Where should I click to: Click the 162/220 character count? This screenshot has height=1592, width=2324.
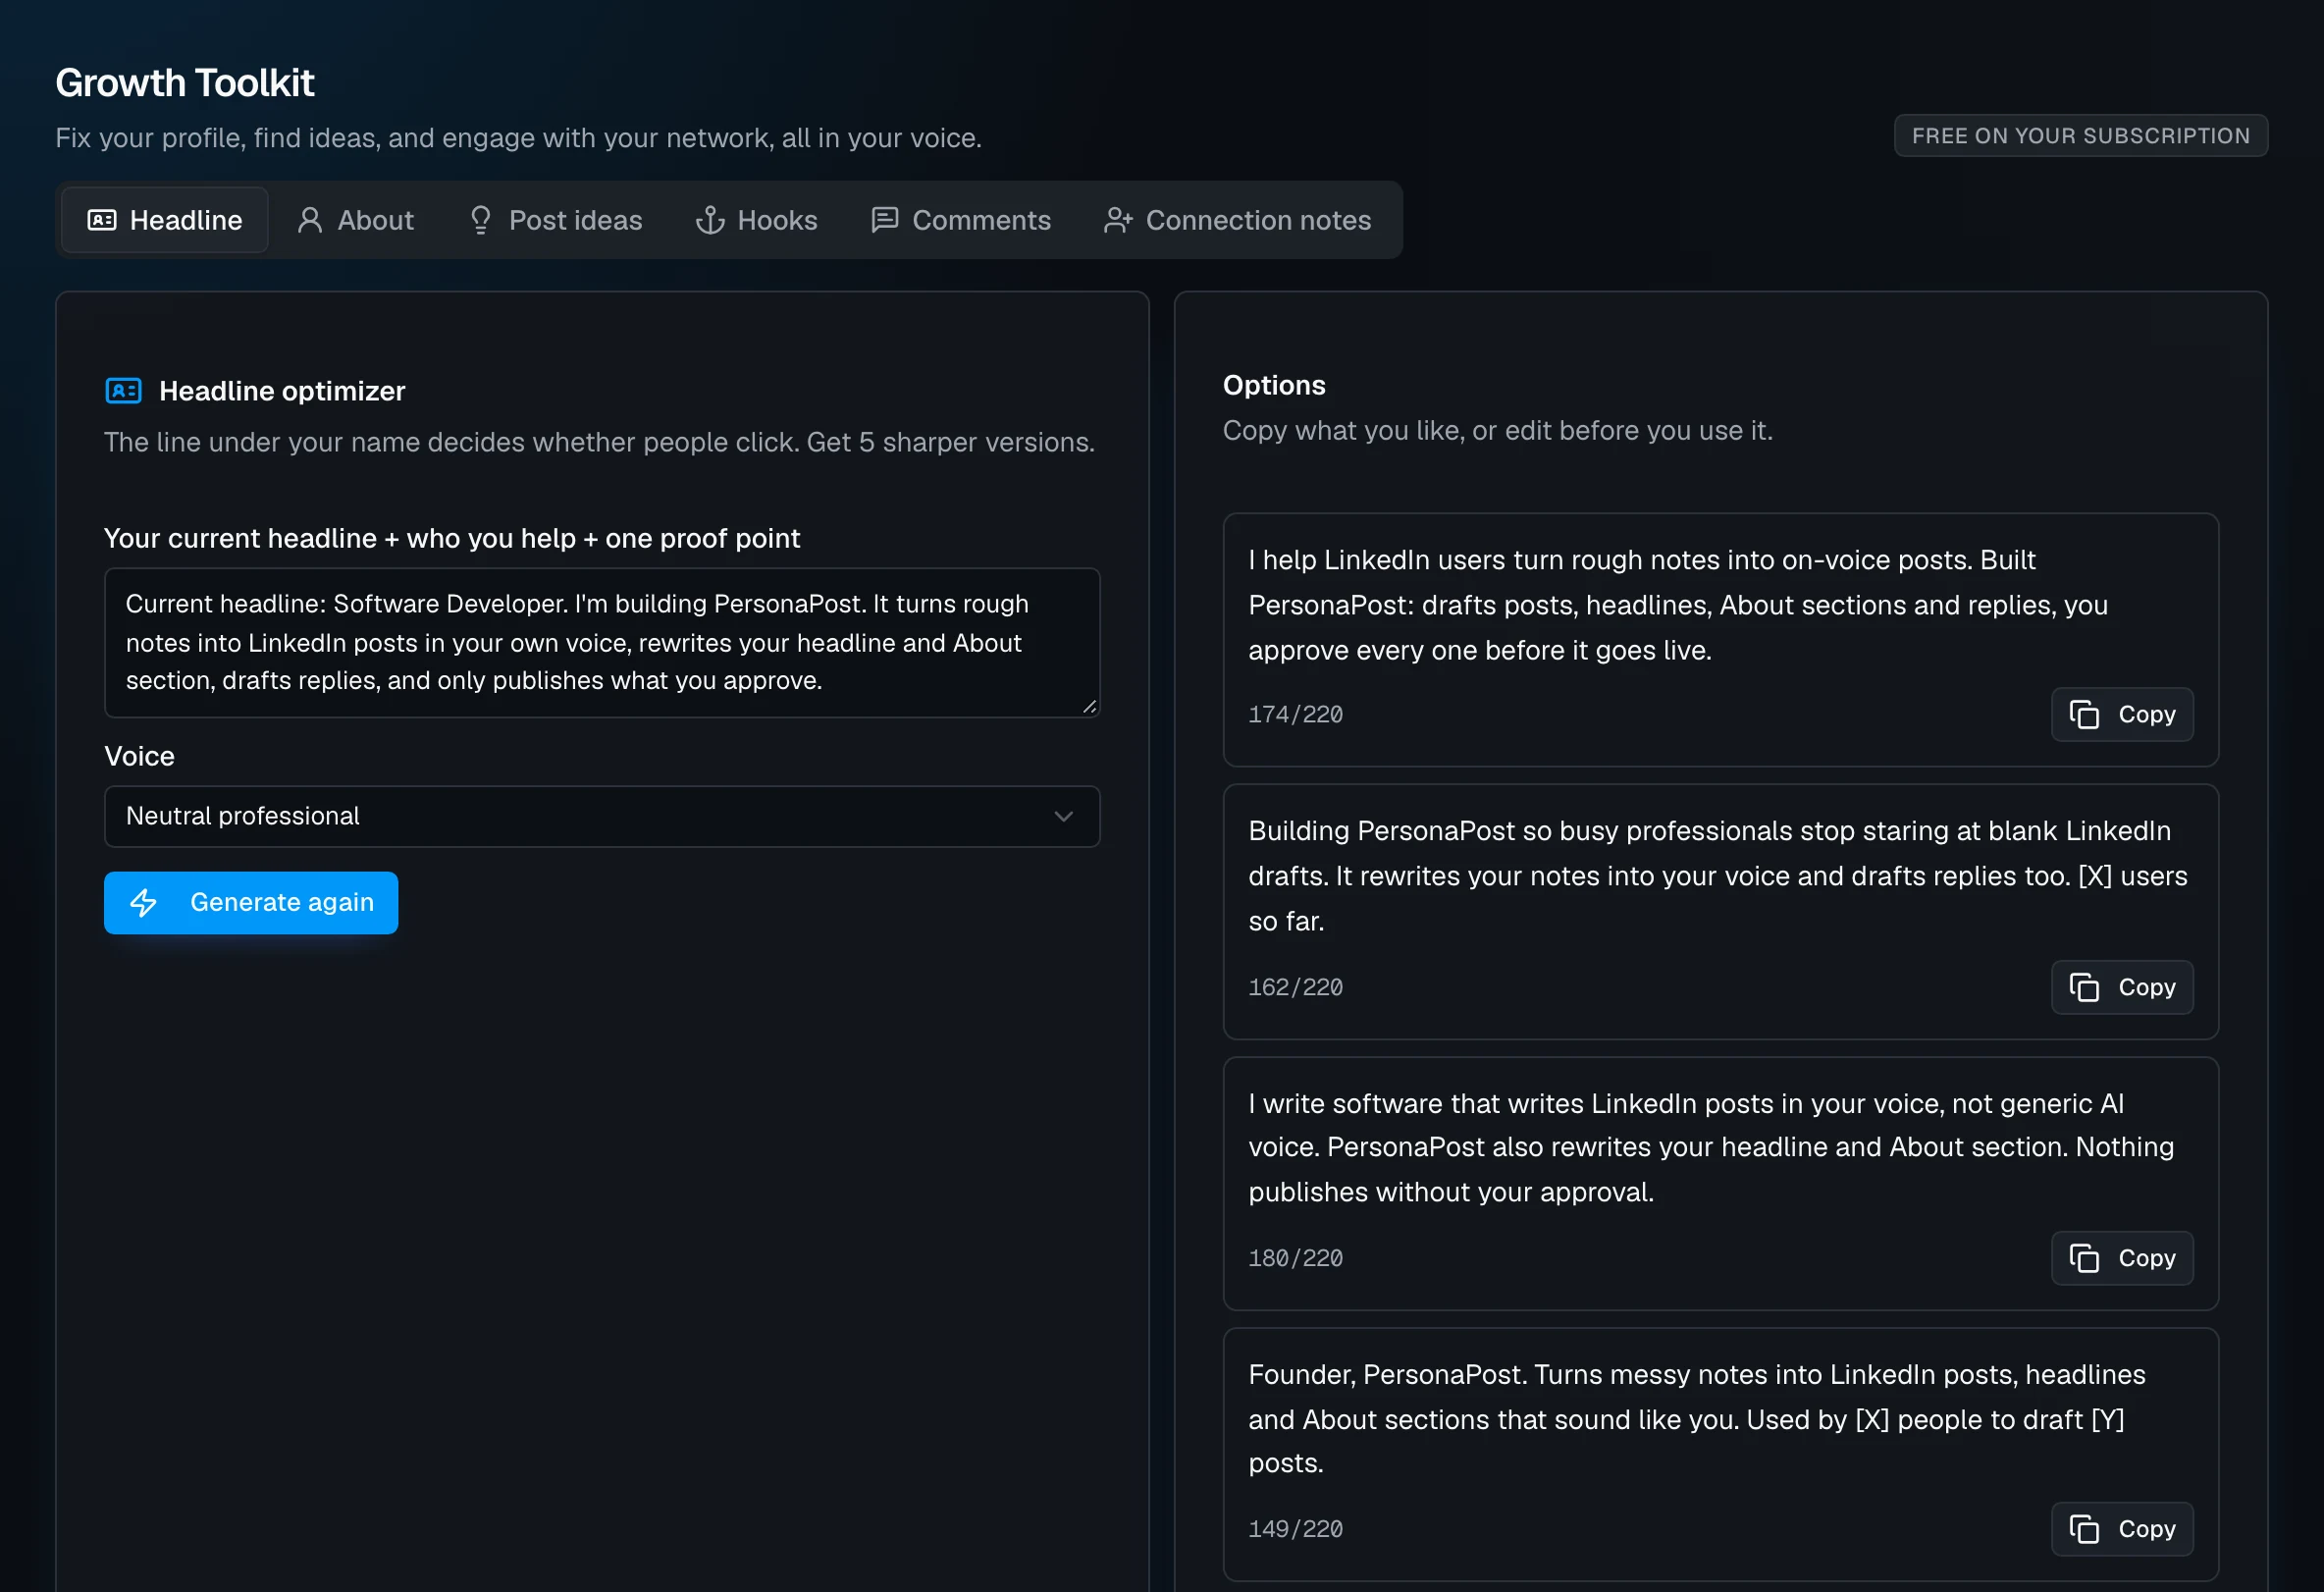1296,988
